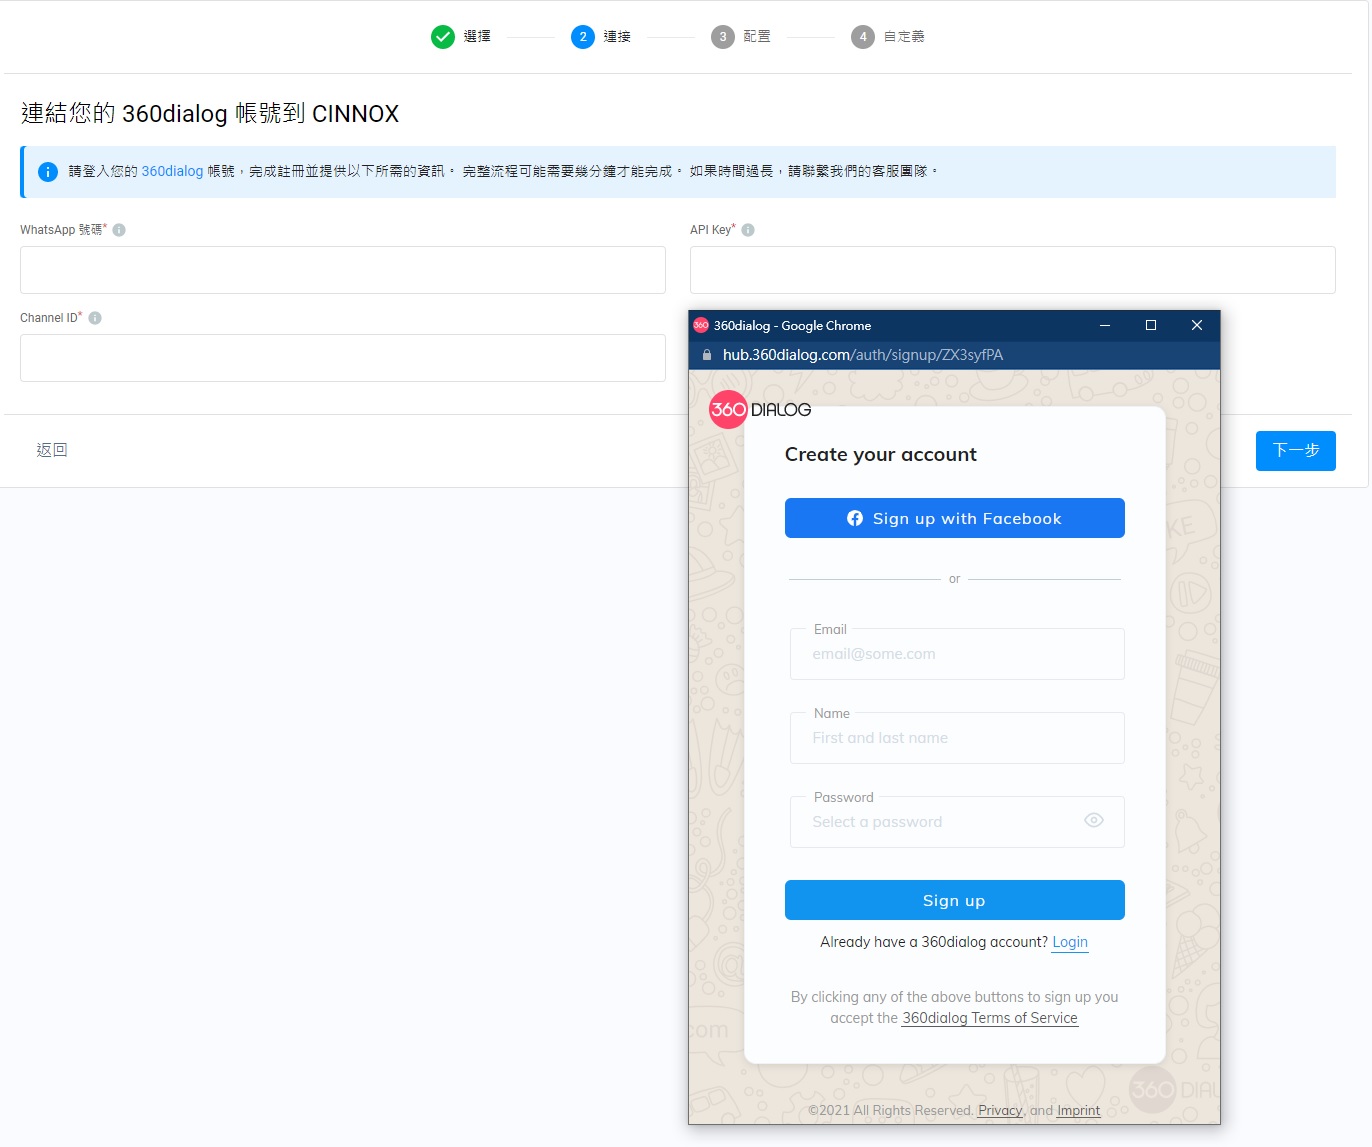Select step 4 自定義 circle
Image resolution: width=1372 pixels, height=1147 pixels.
(863, 37)
